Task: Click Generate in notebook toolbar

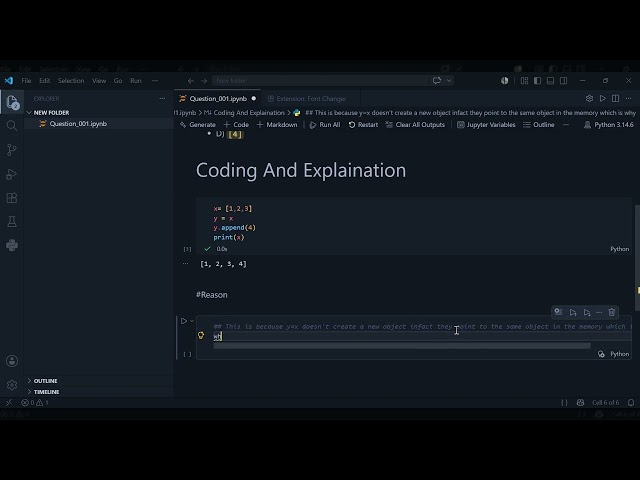Action: (x=198, y=125)
